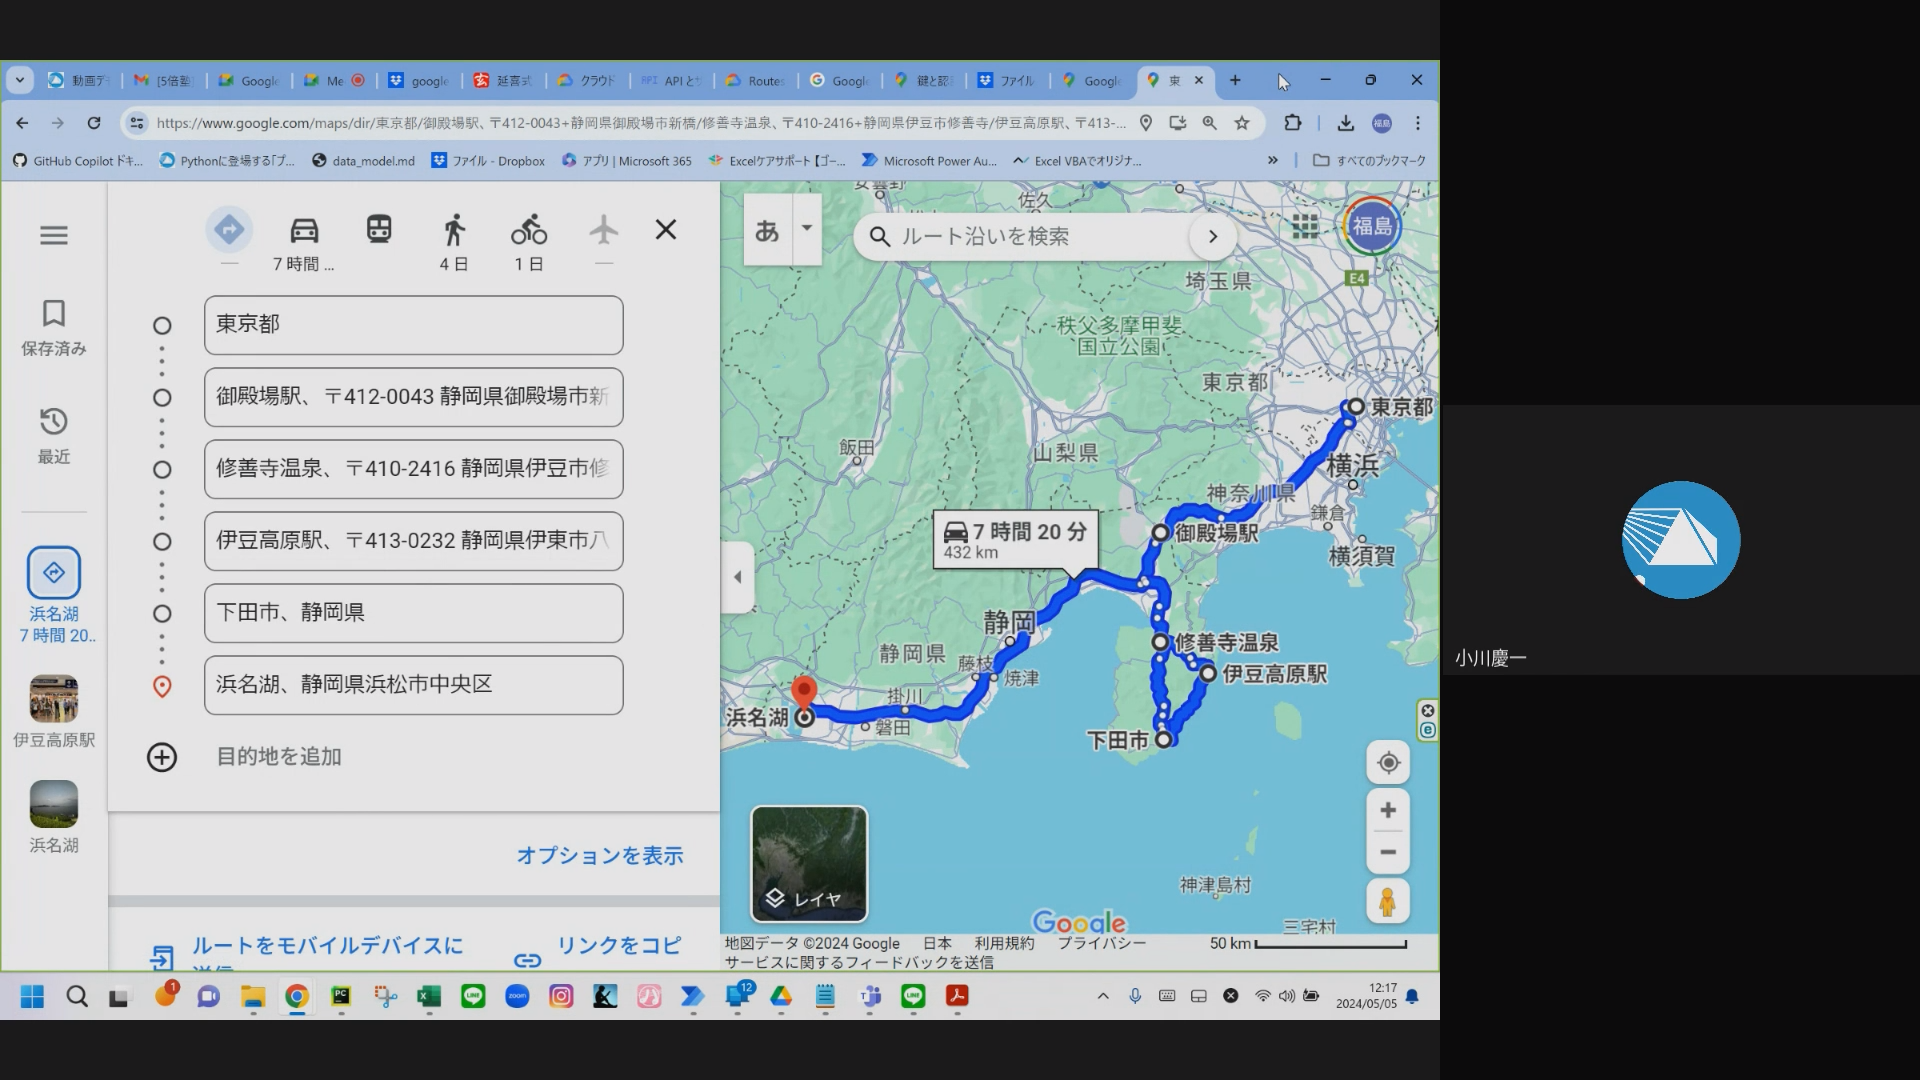Image resolution: width=1920 pixels, height=1080 pixels.
Task: Collapse the directions side panel
Action: click(x=738, y=577)
